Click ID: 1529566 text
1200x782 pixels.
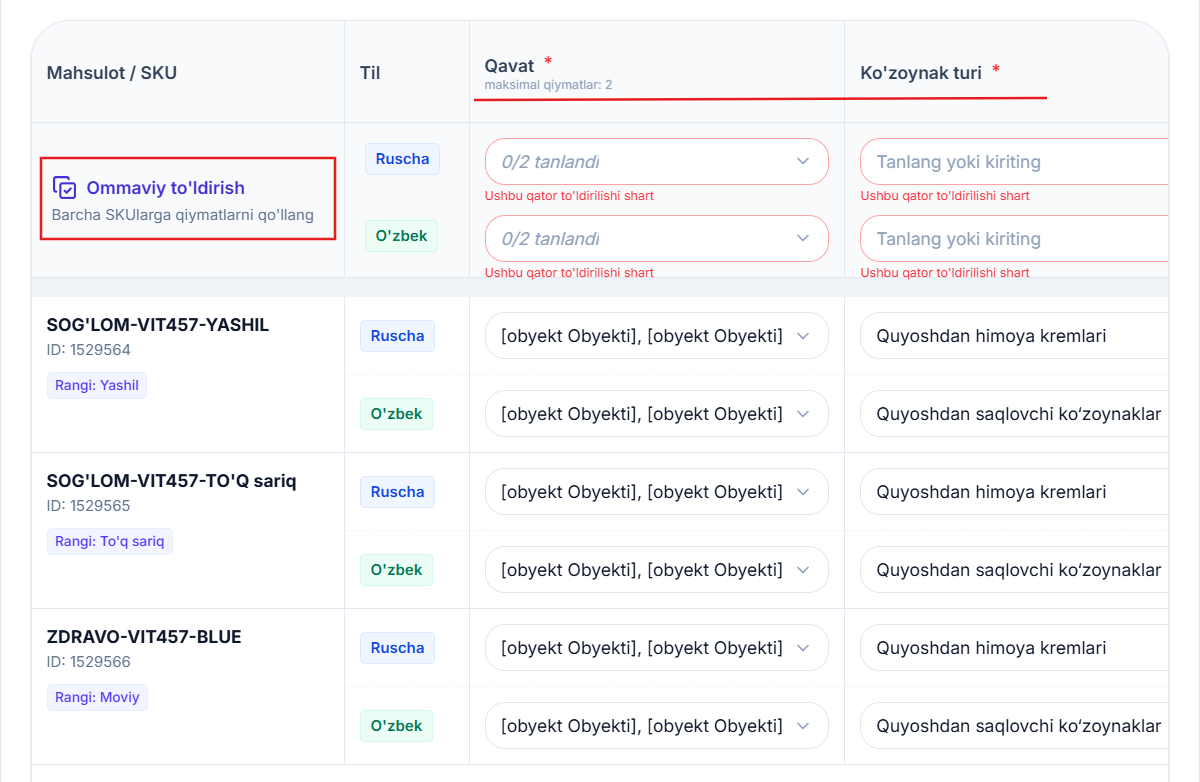point(89,662)
